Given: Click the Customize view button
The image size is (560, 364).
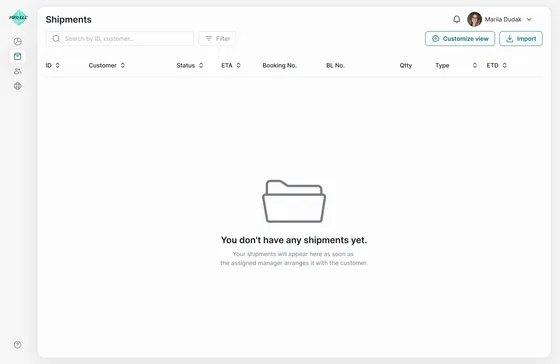Looking at the screenshot, I should [x=460, y=39].
